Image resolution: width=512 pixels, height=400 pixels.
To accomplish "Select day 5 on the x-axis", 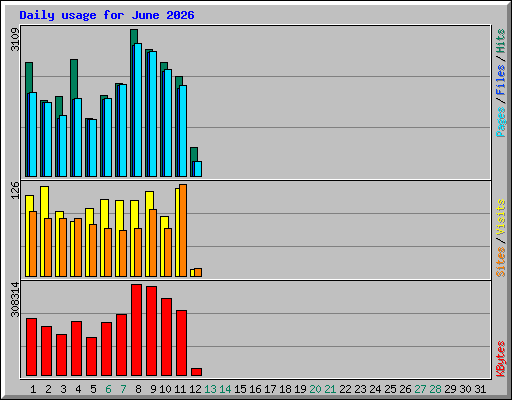I will [x=93, y=389].
